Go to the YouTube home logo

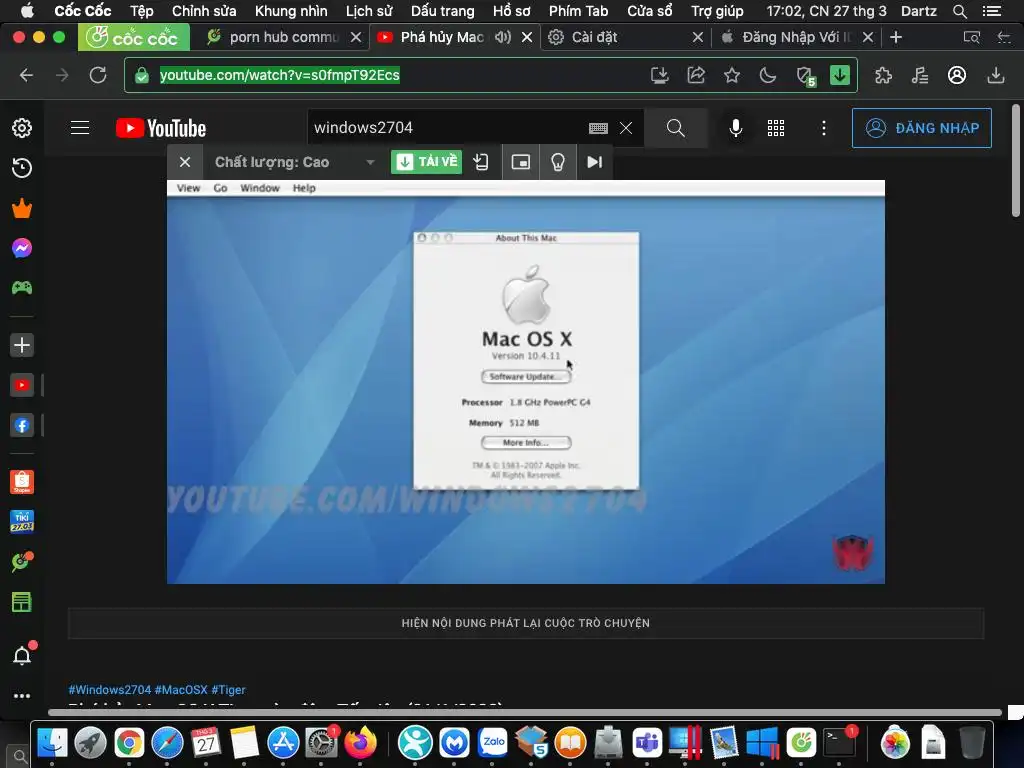click(x=161, y=128)
